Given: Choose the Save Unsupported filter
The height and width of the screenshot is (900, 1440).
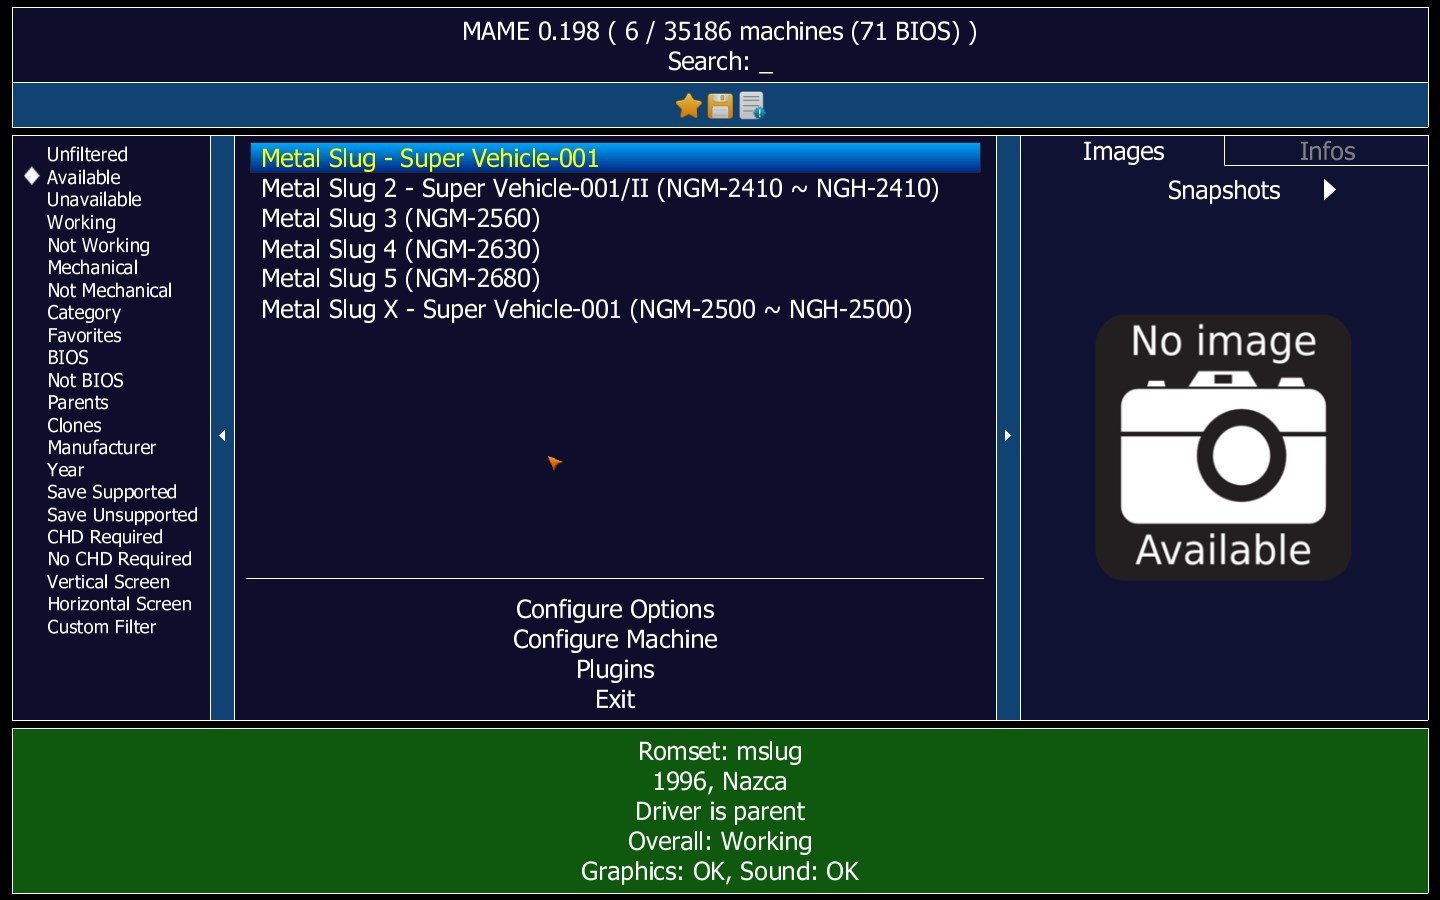Looking at the screenshot, I should tap(122, 515).
